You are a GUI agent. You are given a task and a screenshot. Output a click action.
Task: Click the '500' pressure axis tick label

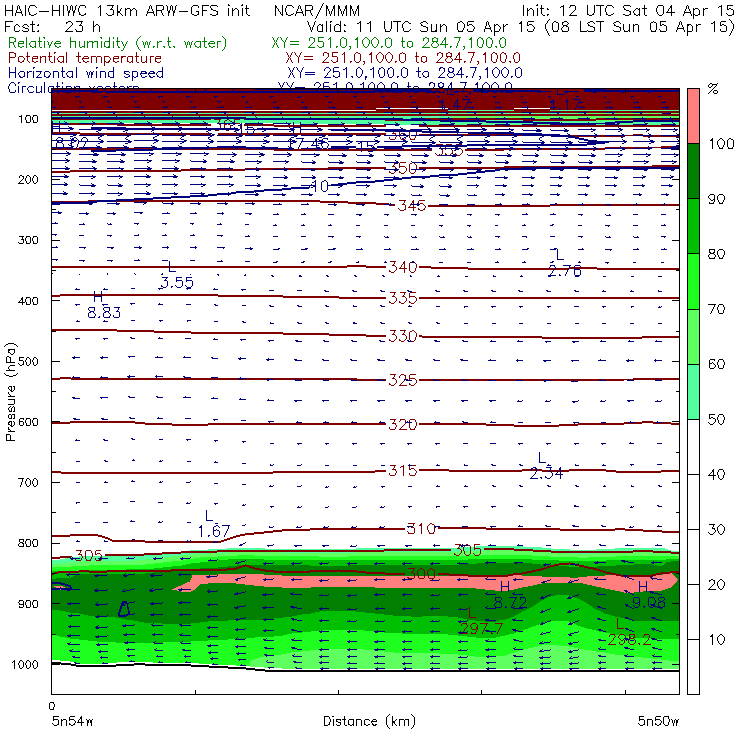[x=28, y=361]
